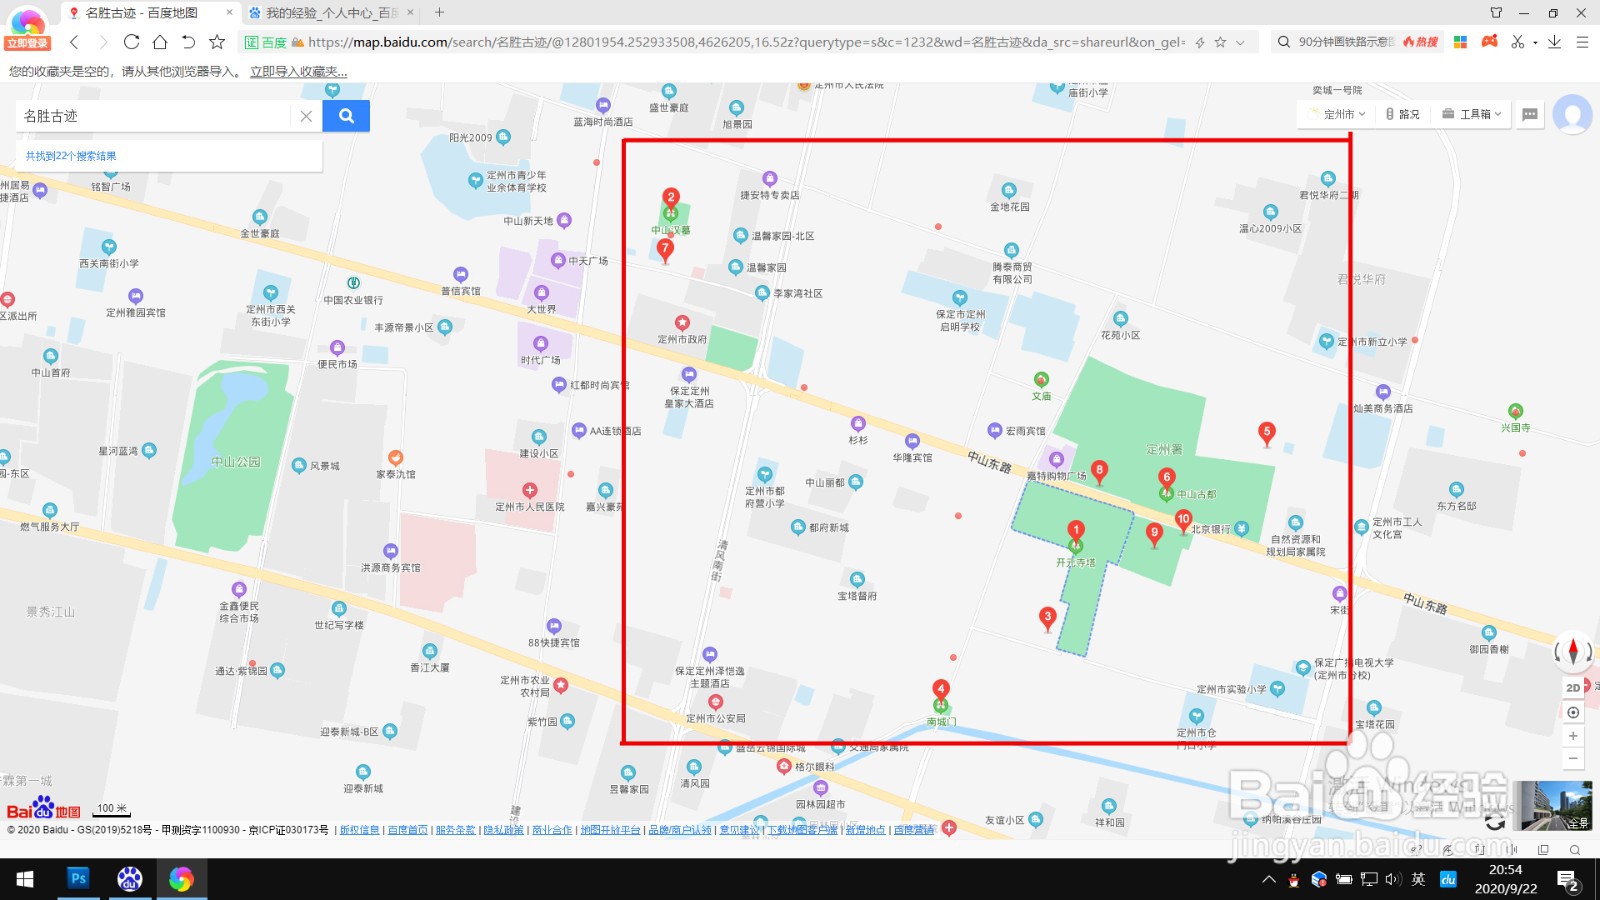1600x900 pixels.
Task: Click red result marker 3 on the map
Action: tap(1047, 618)
